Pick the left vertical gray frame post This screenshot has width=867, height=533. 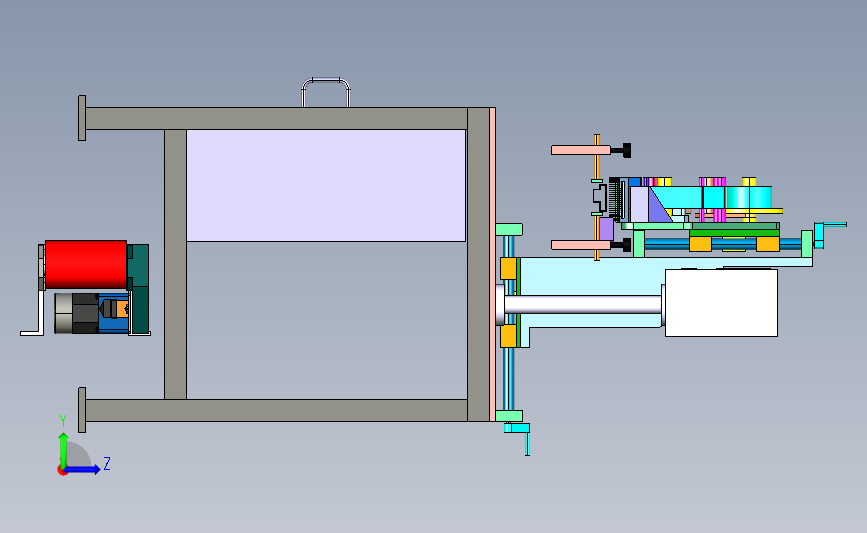pos(175,264)
